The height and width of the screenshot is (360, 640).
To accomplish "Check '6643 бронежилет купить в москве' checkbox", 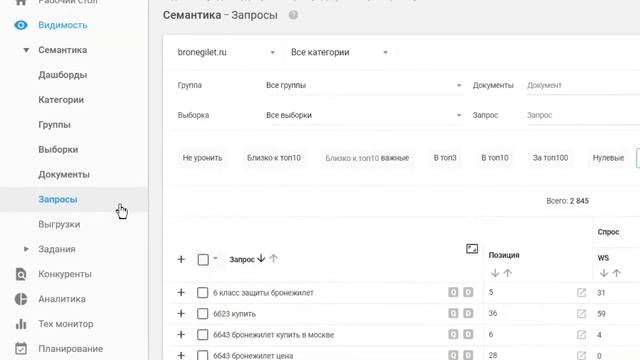I will coord(202,335).
